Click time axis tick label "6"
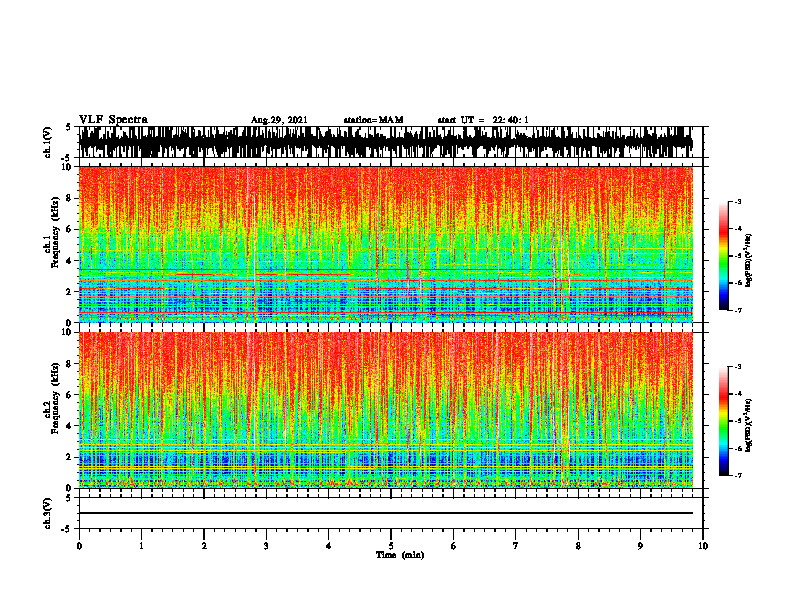The width and height of the screenshot is (792, 612). 454,546
